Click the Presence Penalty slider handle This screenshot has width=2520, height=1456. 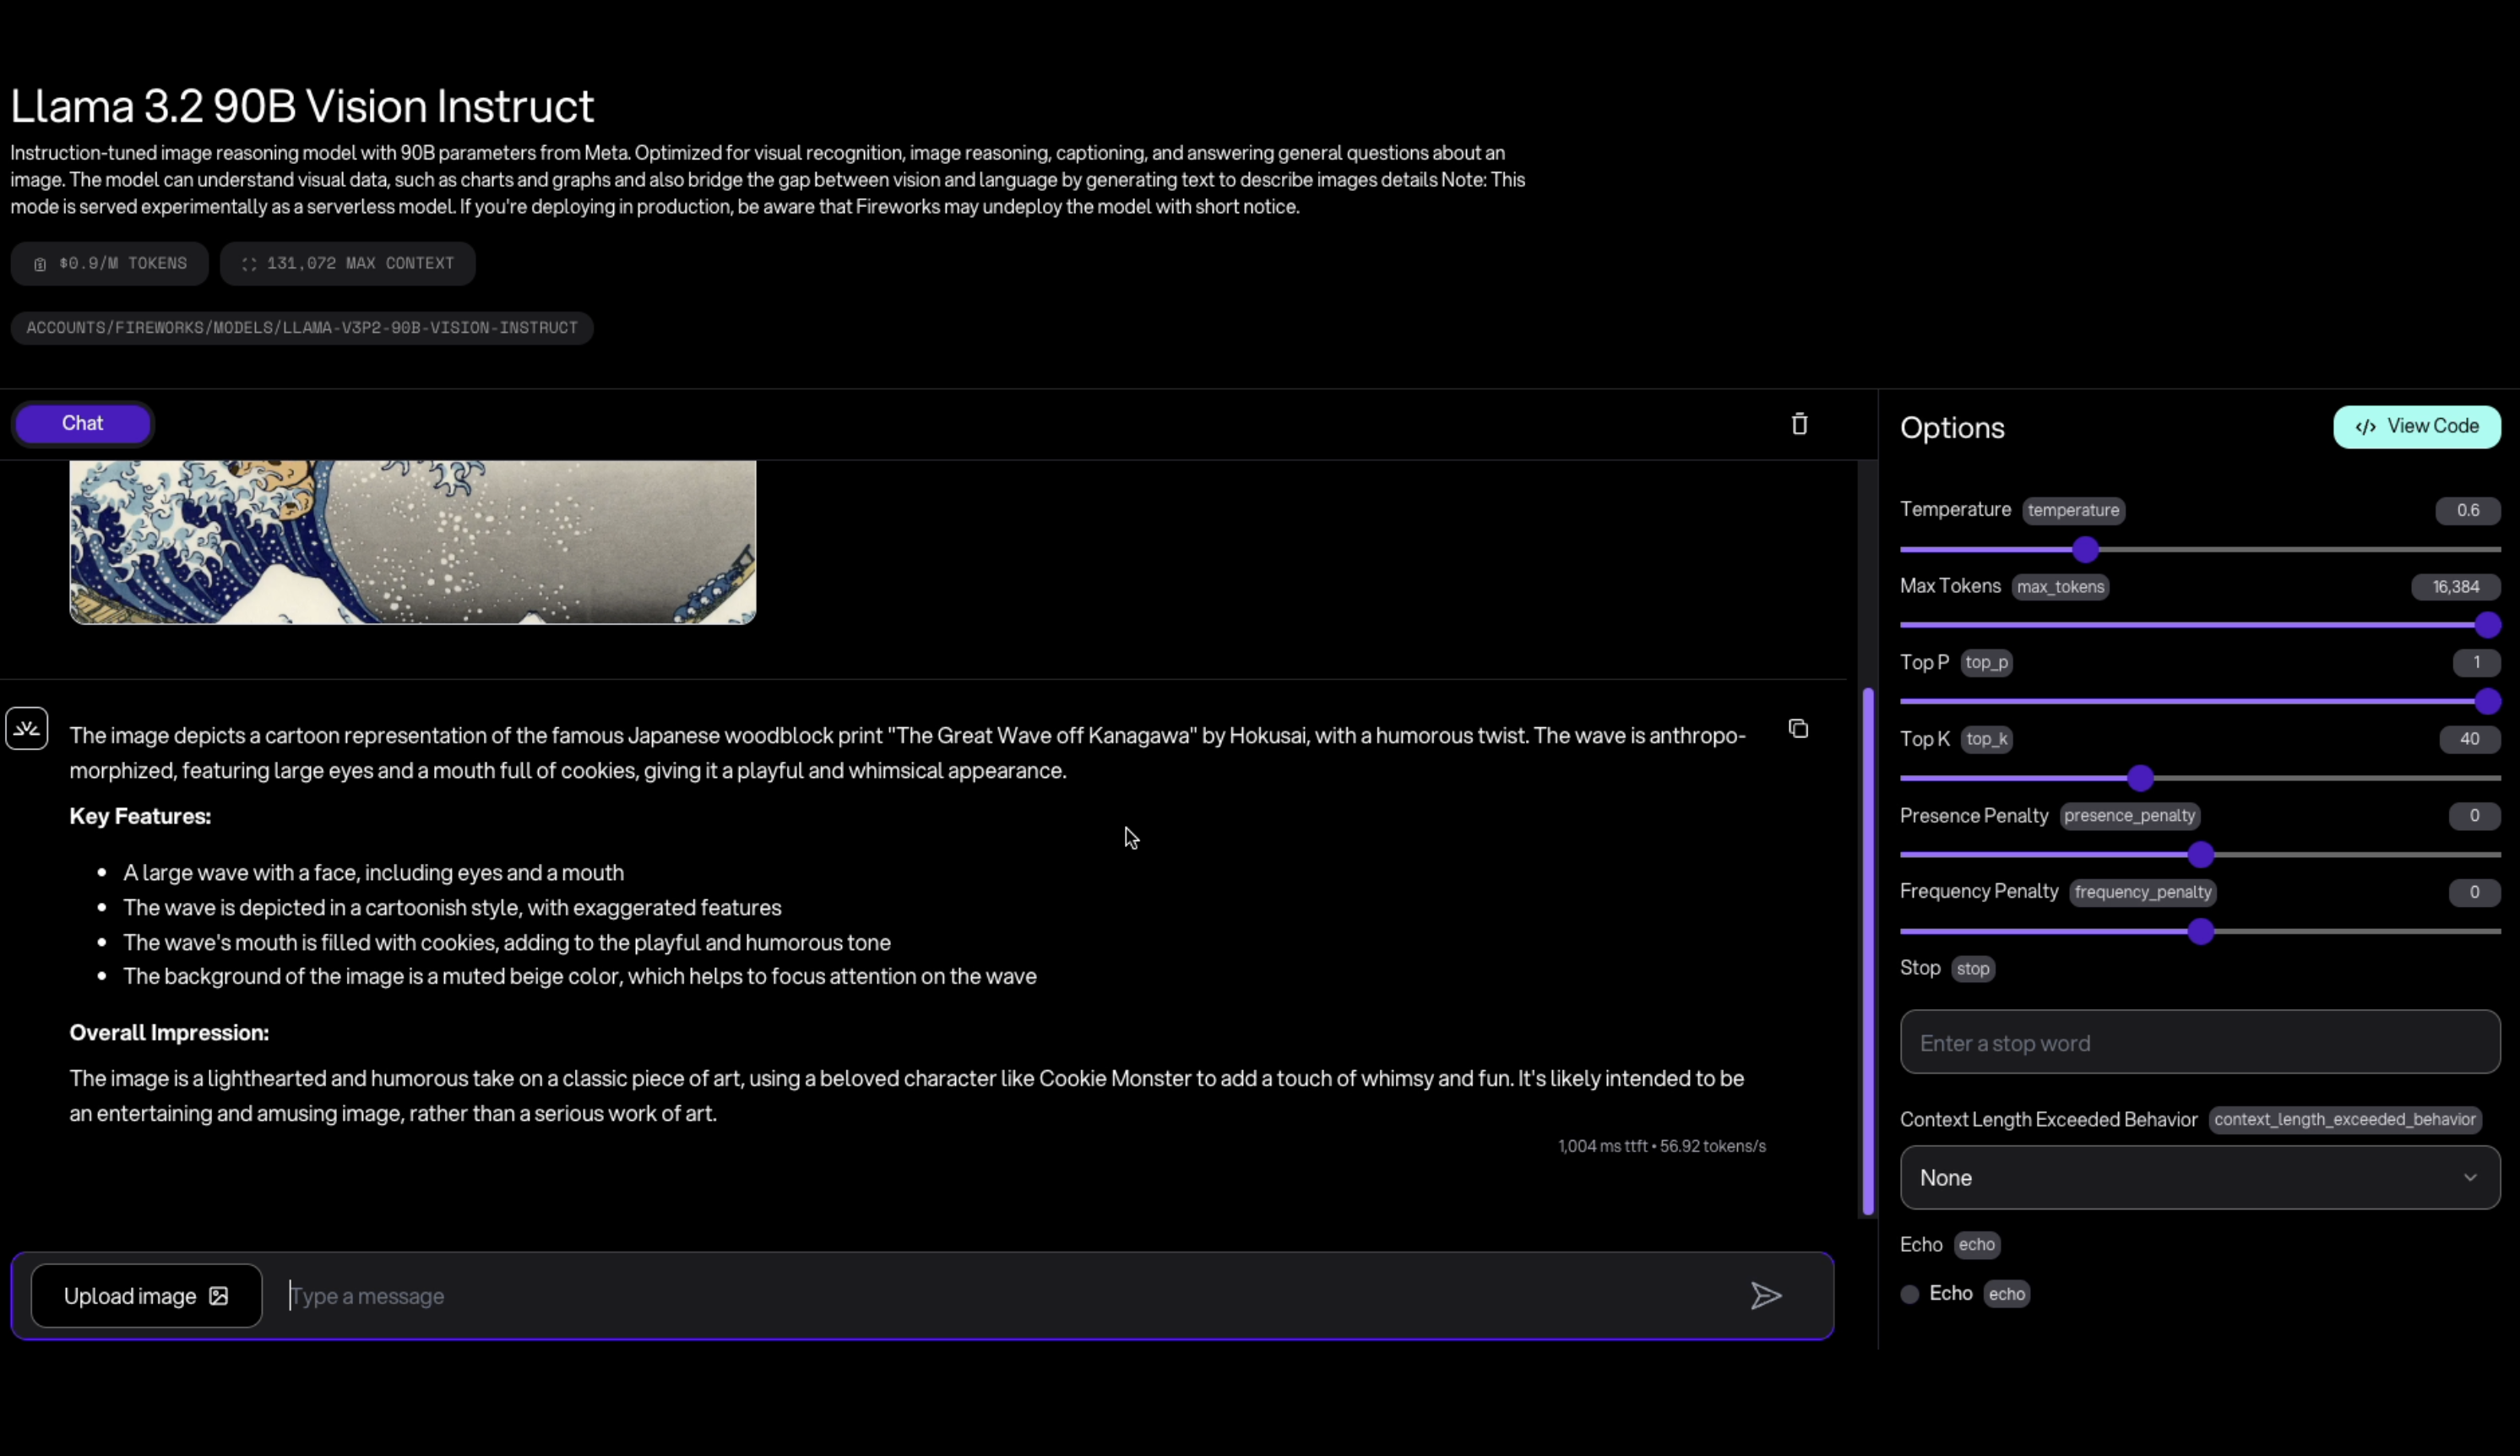tap(2200, 855)
